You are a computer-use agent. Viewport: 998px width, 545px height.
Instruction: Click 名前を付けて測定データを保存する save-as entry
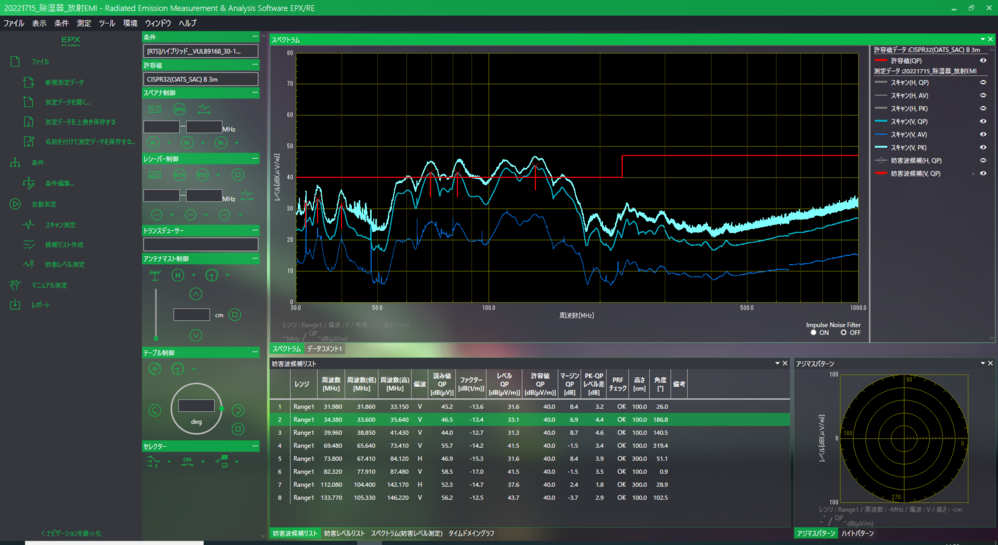pos(88,142)
